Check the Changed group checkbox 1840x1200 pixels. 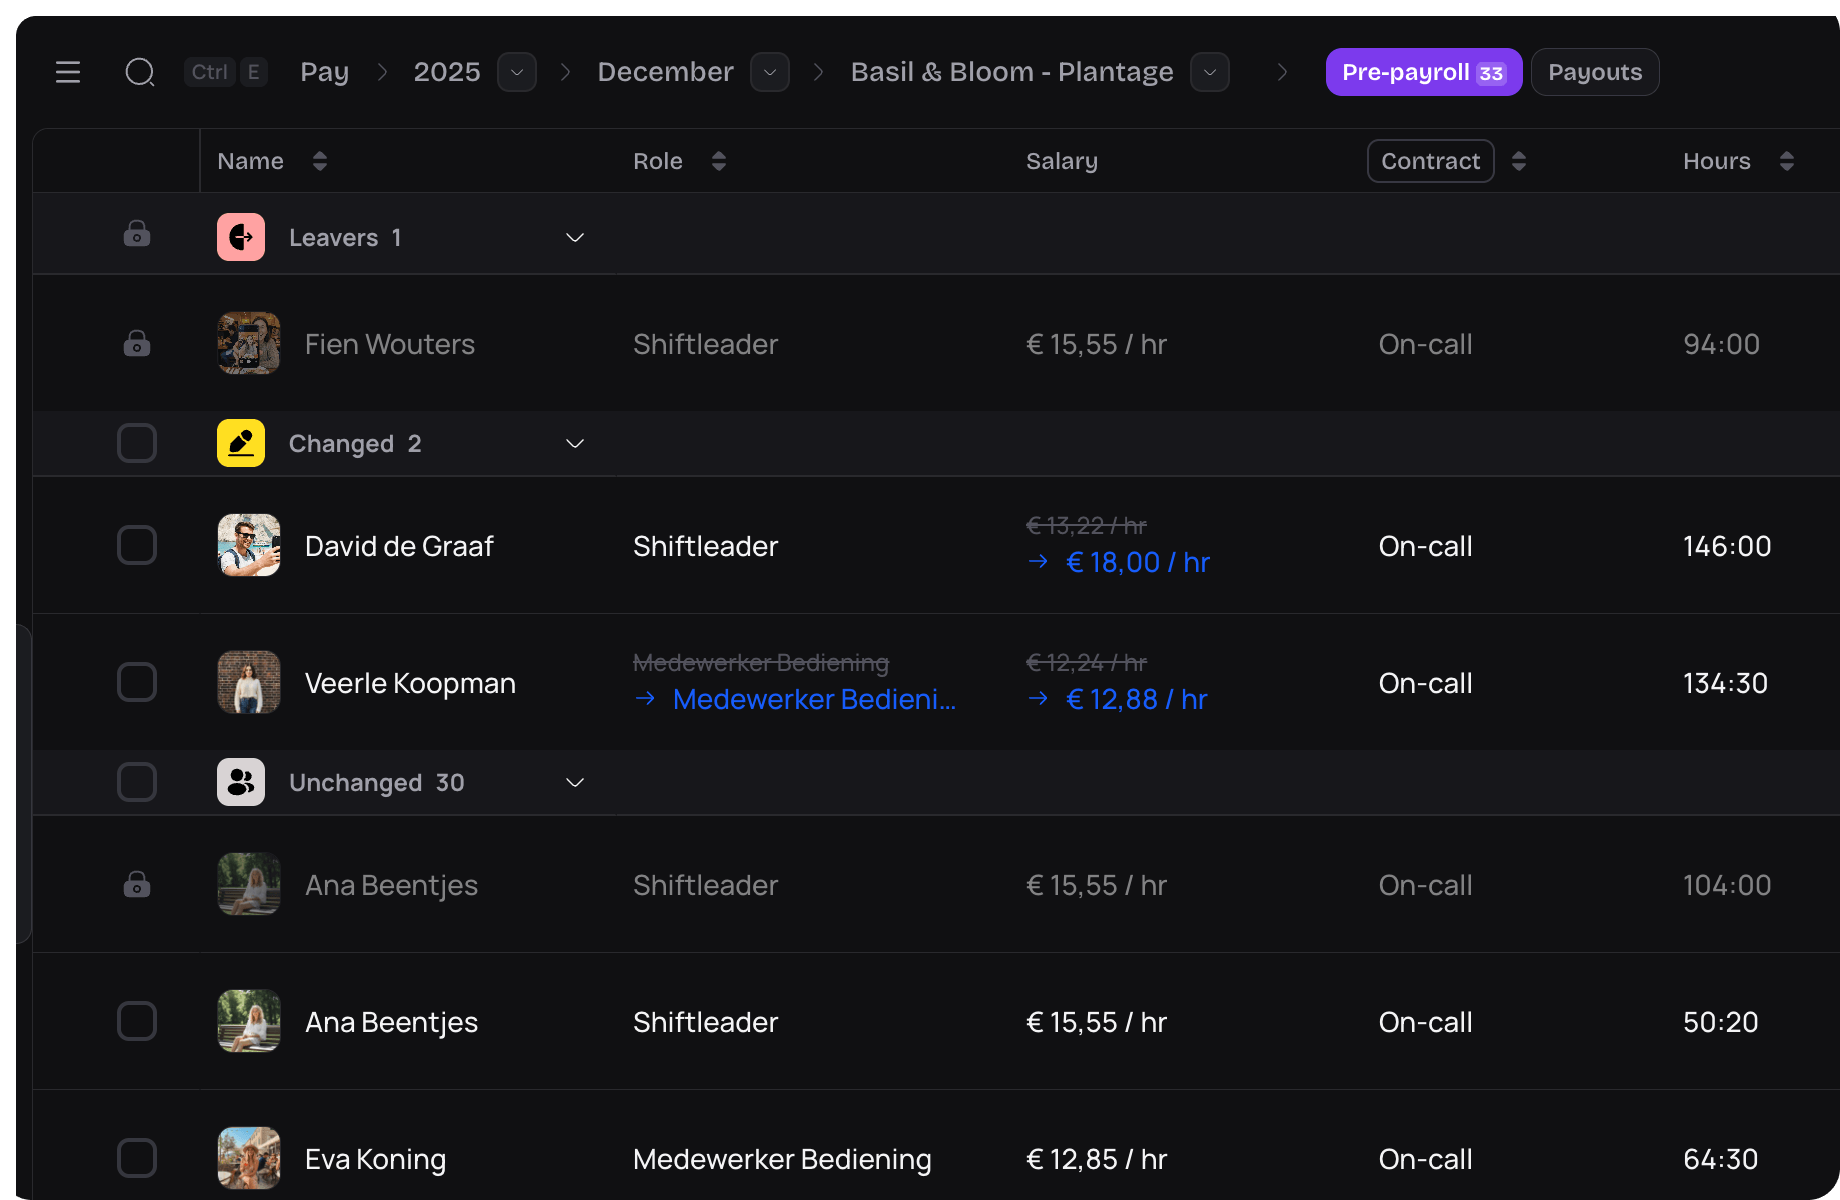tap(137, 443)
